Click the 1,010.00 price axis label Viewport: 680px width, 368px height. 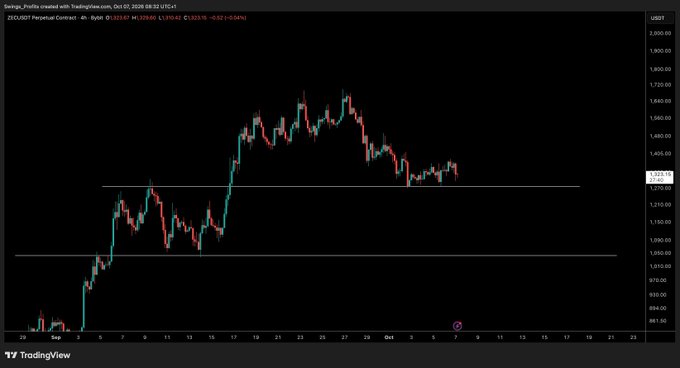coord(660,267)
